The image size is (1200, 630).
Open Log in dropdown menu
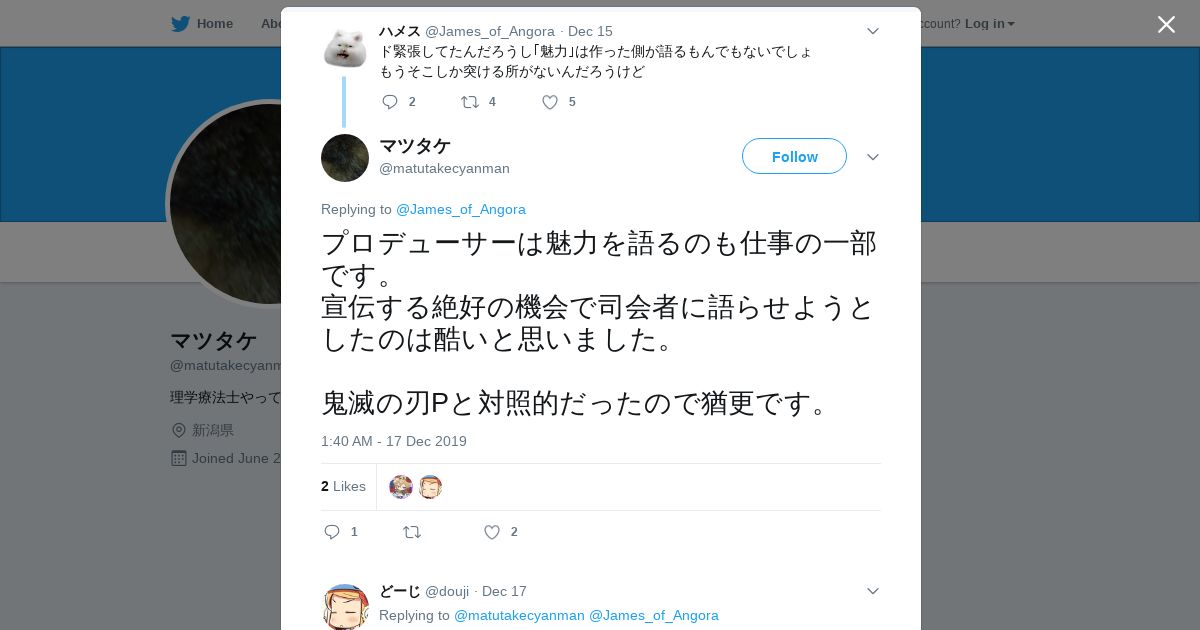pyautogui.click(x=990, y=23)
